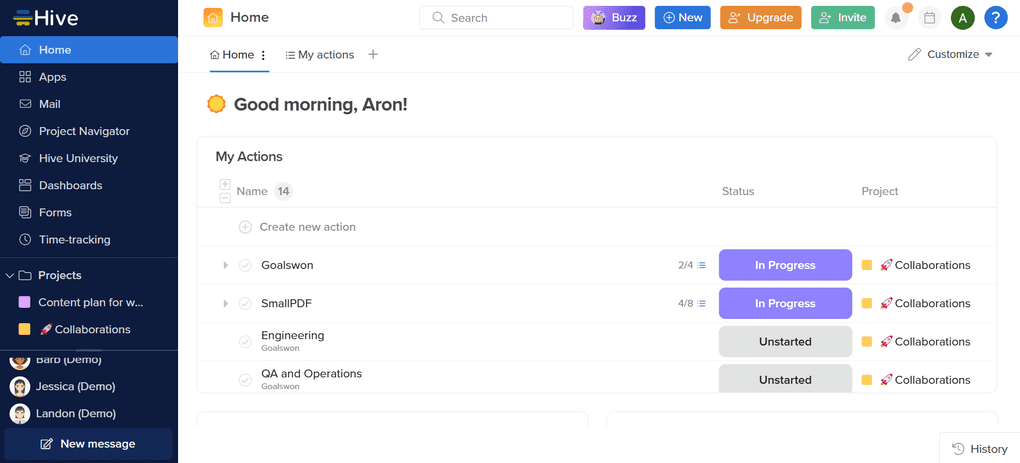Collapse the Projects section in sidebar
Viewport: 1020px width, 463px height.
[10, 275]
